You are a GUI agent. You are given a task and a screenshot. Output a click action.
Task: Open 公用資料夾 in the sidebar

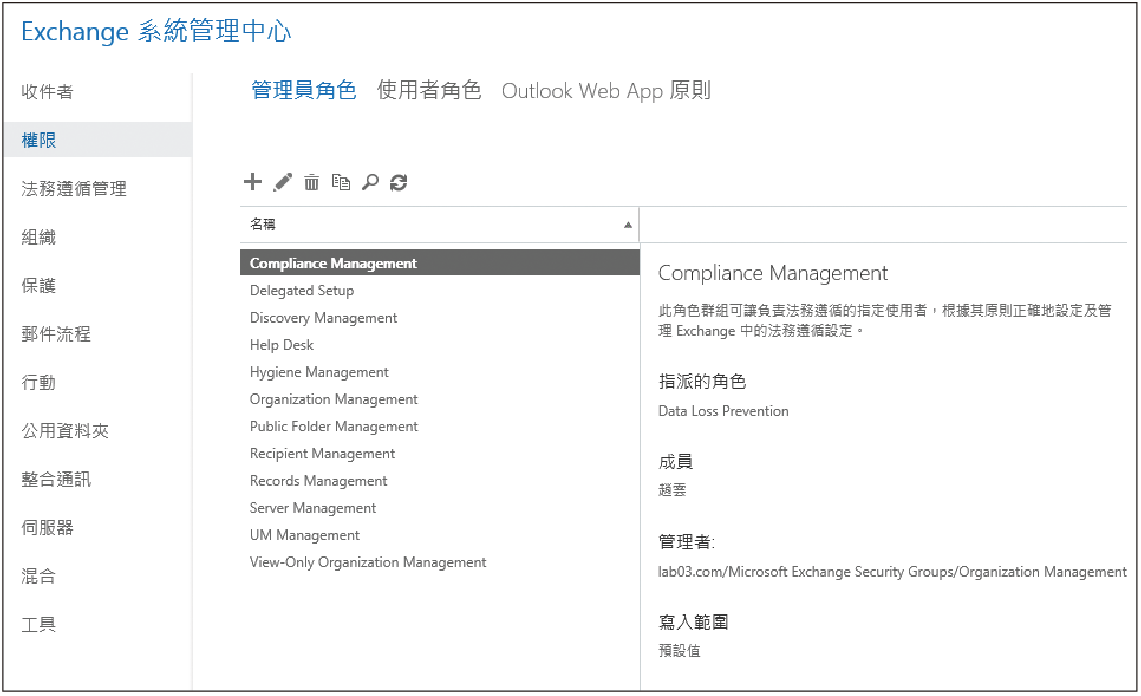coord(65,431)
